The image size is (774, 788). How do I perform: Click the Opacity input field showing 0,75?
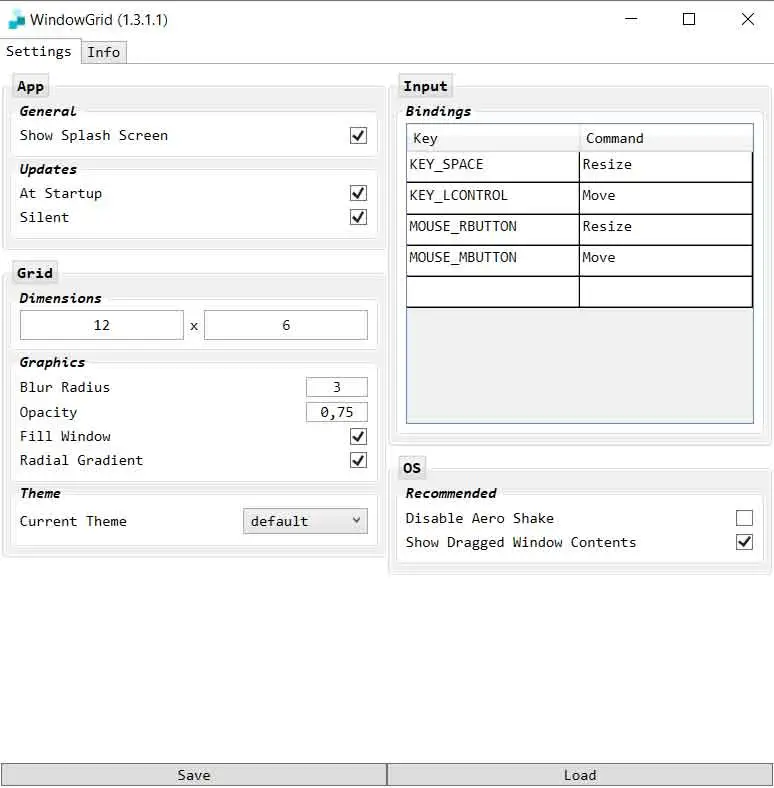coord(337,412)
